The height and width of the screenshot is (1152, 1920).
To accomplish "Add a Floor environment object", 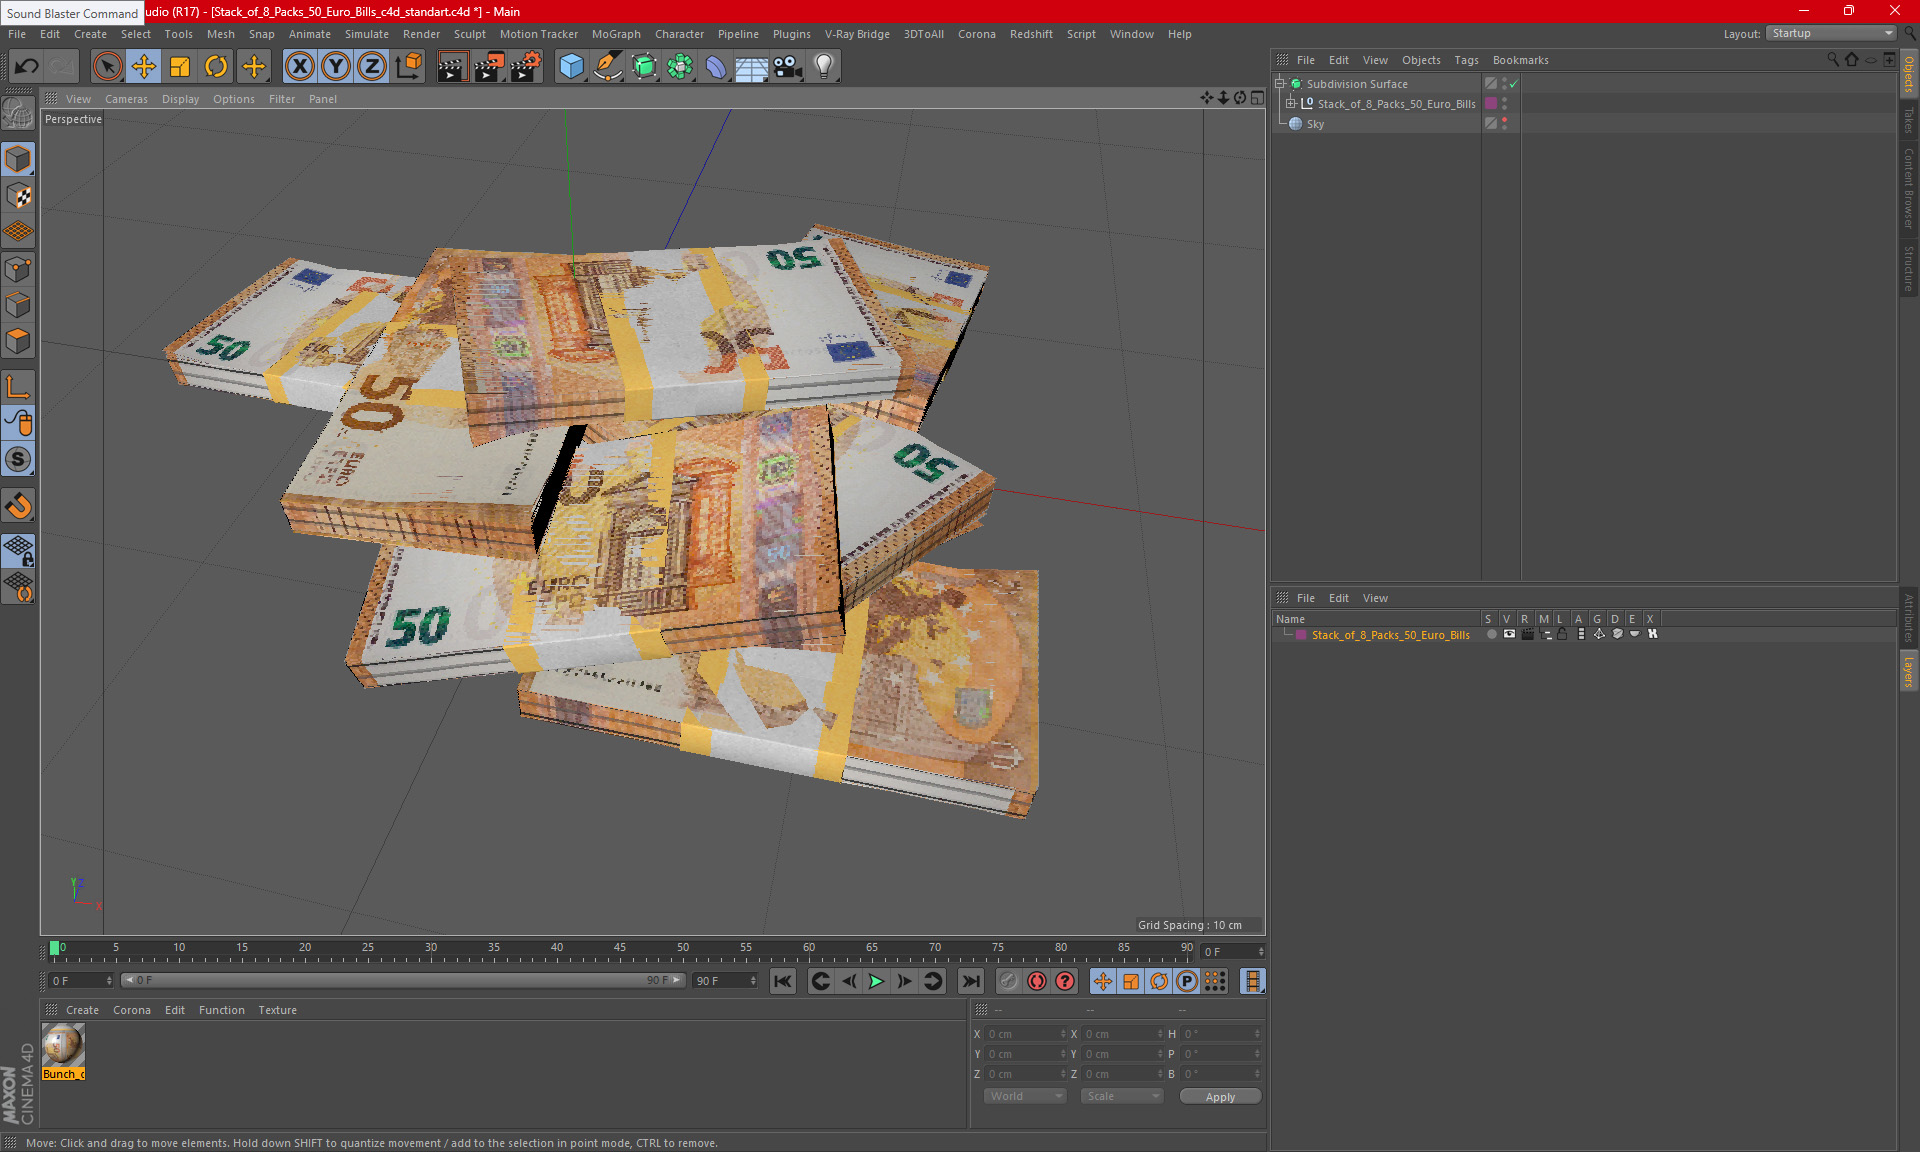I will (x=751, y=66).
